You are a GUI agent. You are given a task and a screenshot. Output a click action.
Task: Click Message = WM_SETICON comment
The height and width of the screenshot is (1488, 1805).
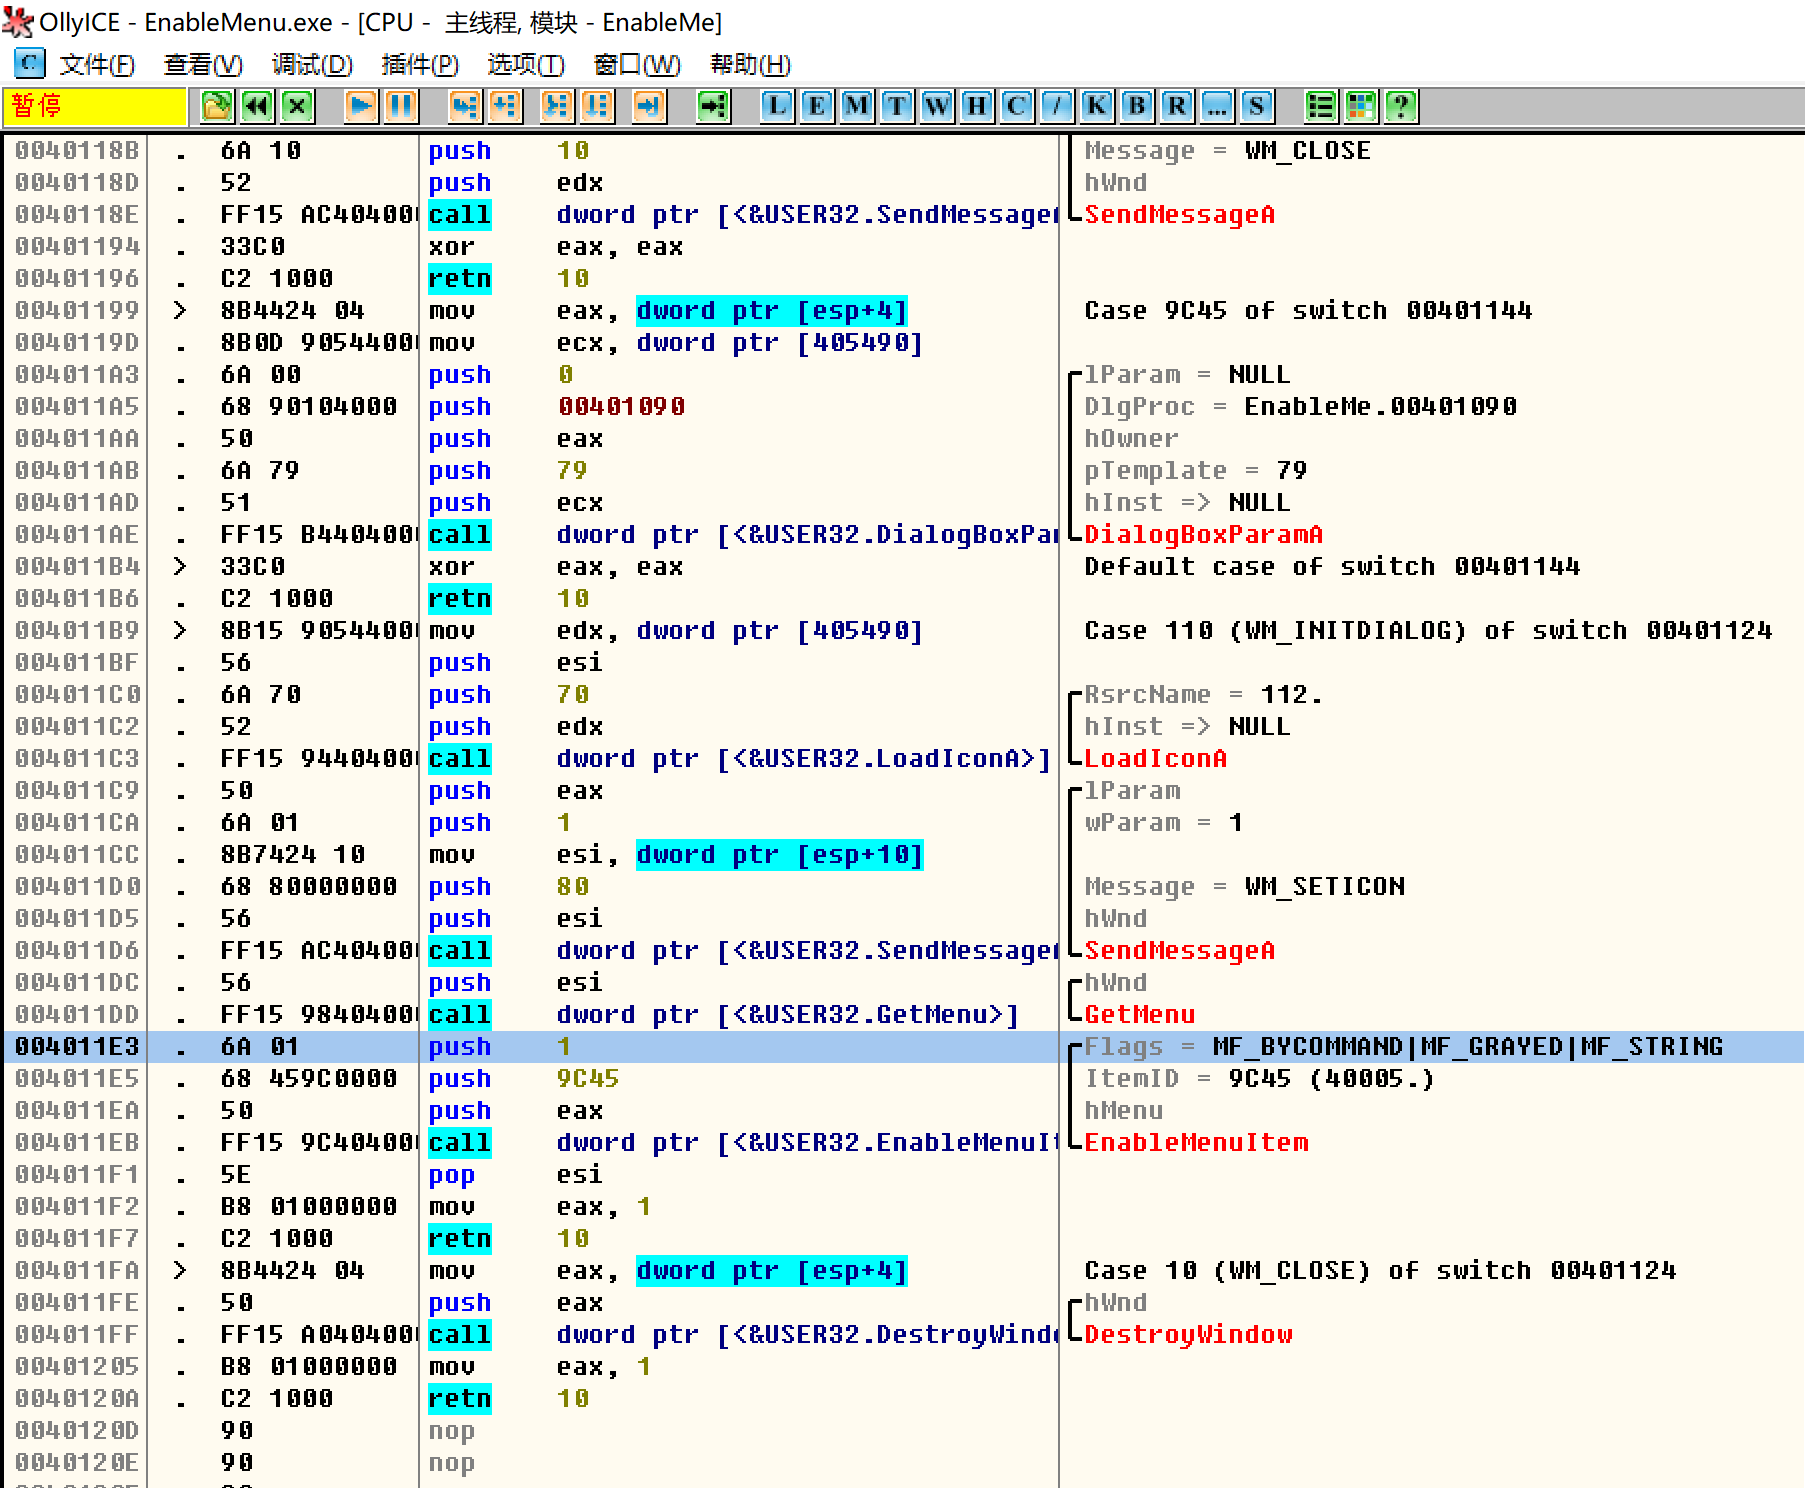1244,887
